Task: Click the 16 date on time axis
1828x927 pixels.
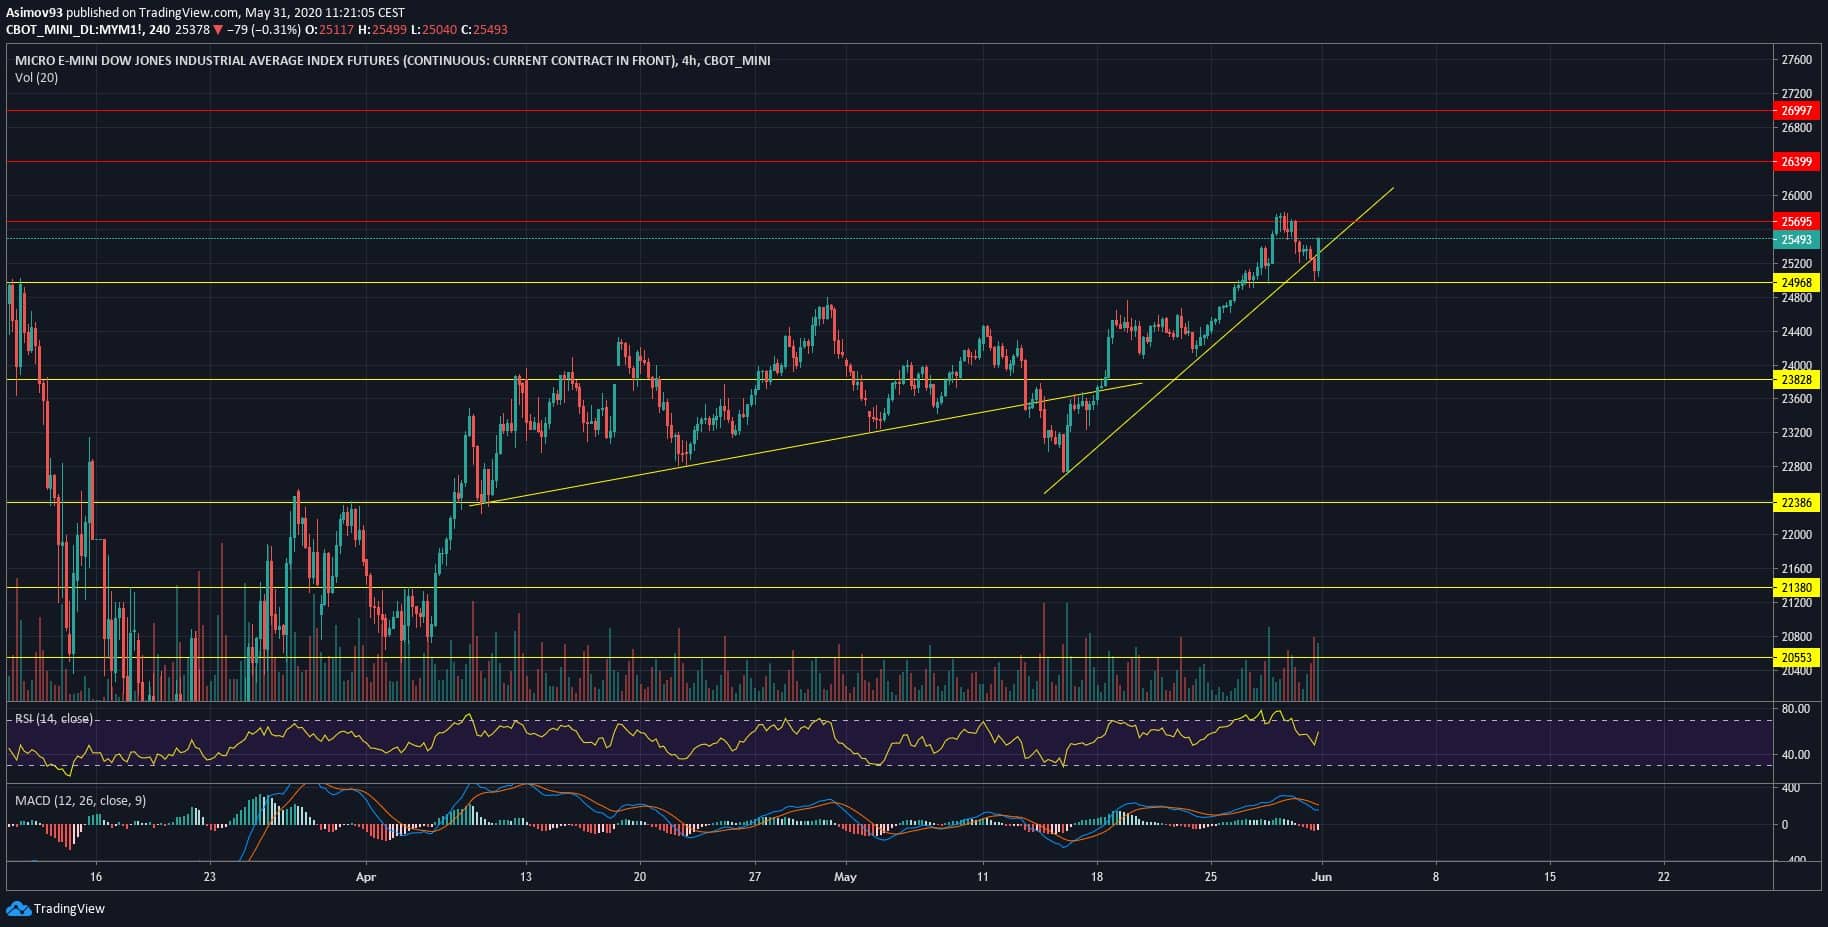Action: pos(96,877)
